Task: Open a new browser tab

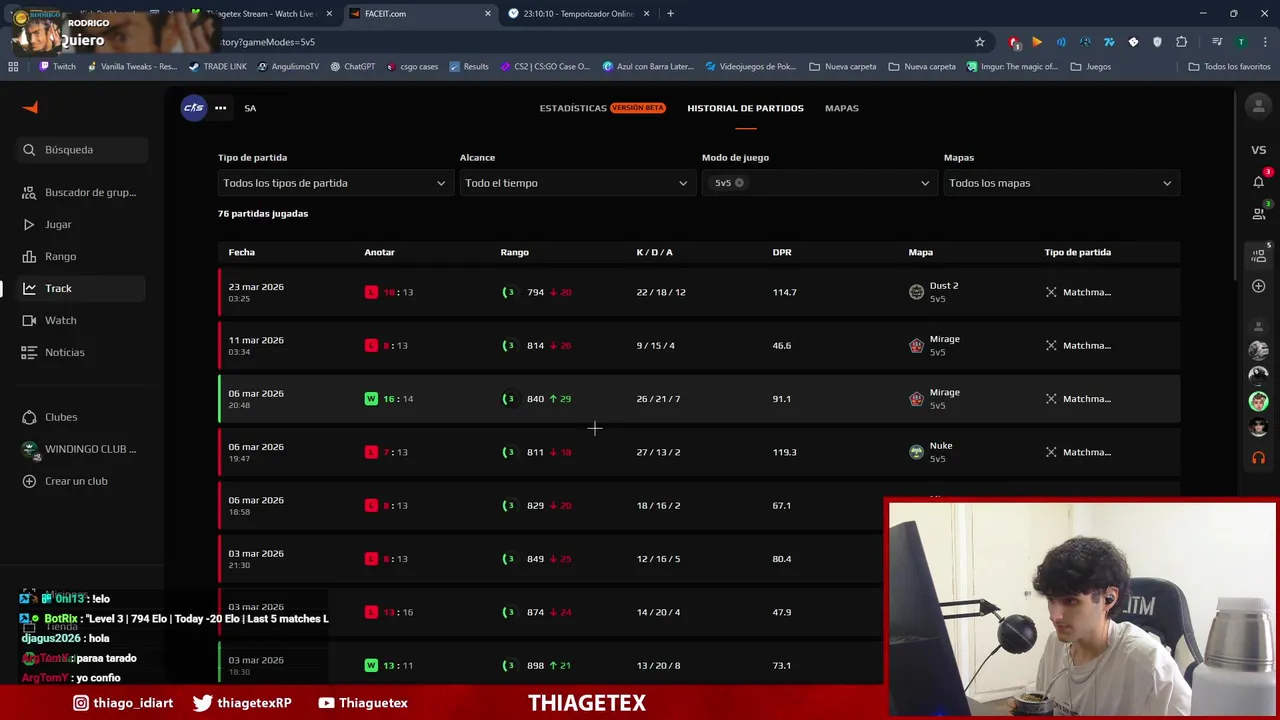Action: point(670,14)
